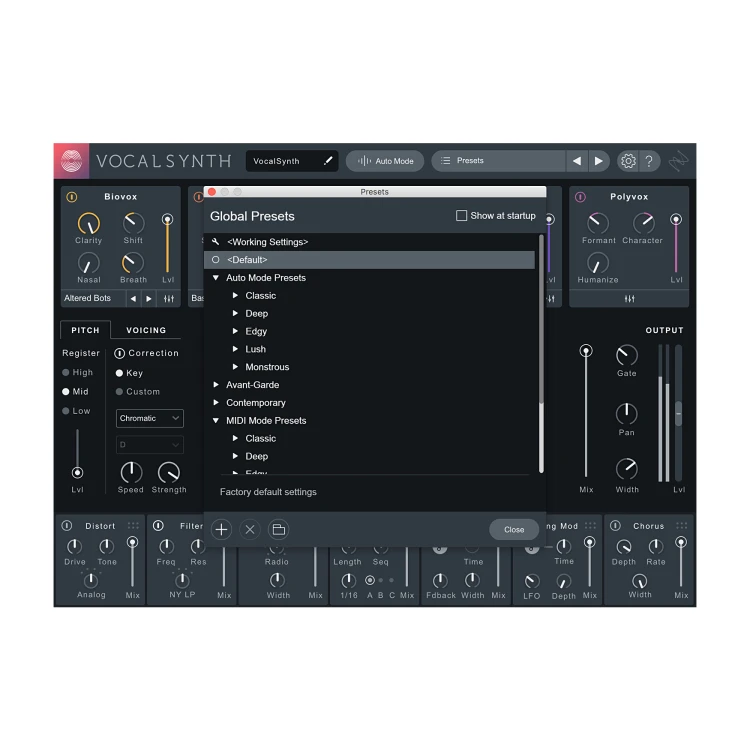This screenshot has height=750, width=750.
Task: Open the Presets browser button
Action: (498, 161)
